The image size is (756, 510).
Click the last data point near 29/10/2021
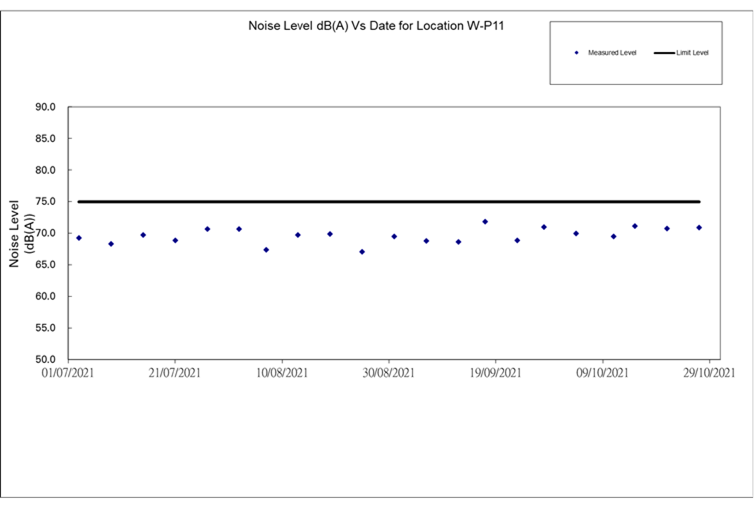coord(699,228)
